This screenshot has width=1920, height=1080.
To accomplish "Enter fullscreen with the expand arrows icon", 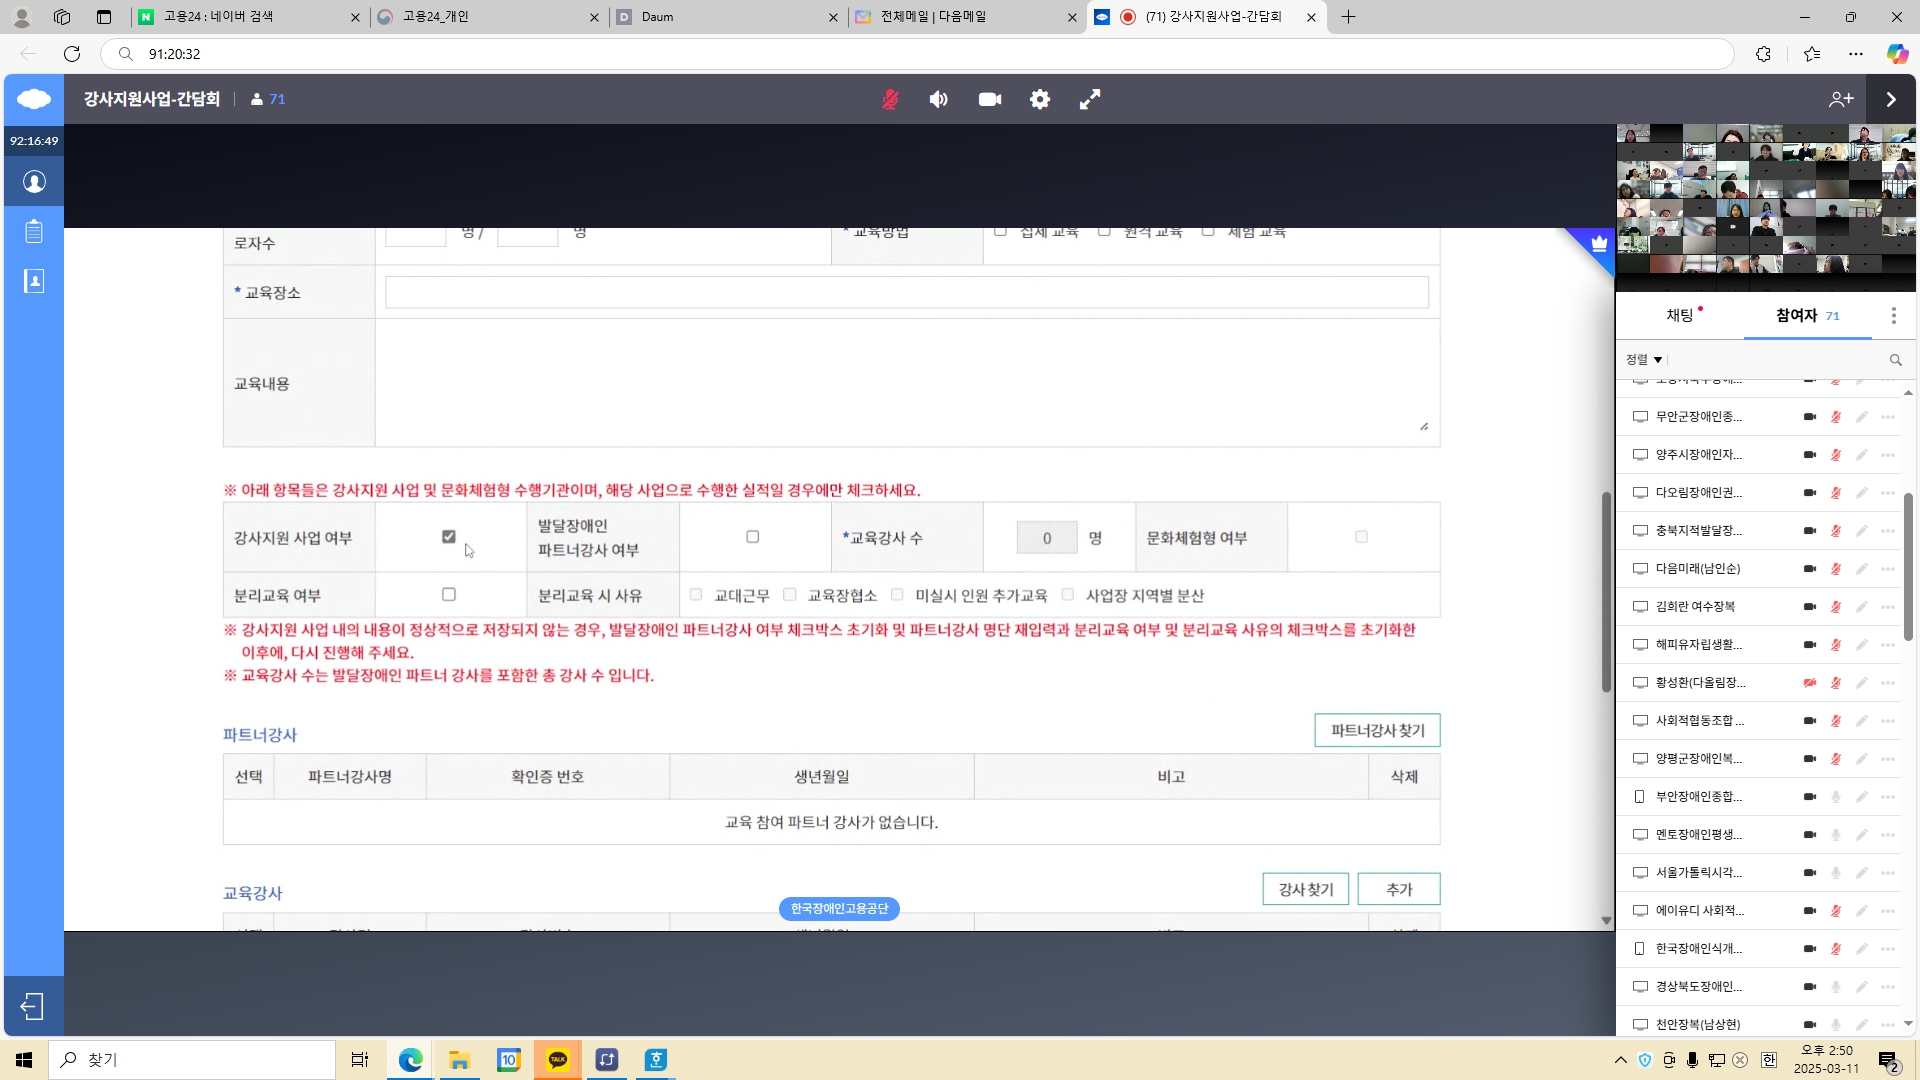I will pos(1090,99).
